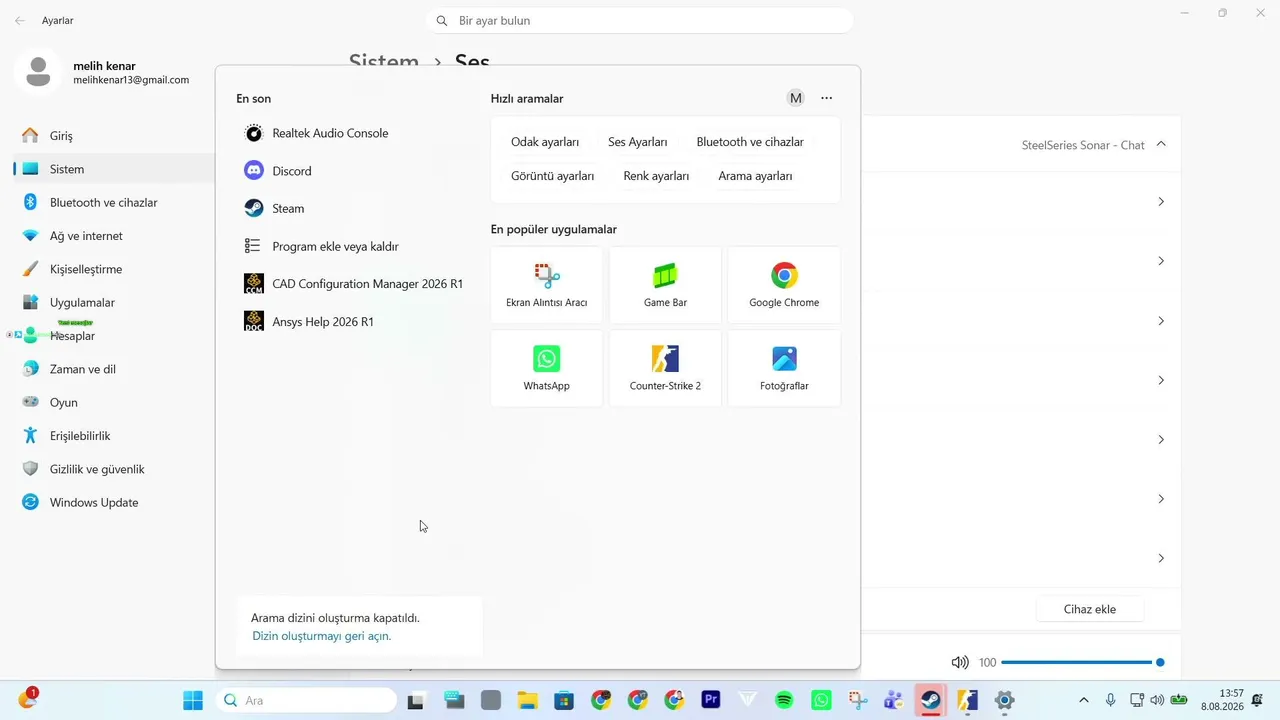Open Spotify from the taskbar
The width and height of the screenshot is (1280, 720).
click(x=785, y=700)
